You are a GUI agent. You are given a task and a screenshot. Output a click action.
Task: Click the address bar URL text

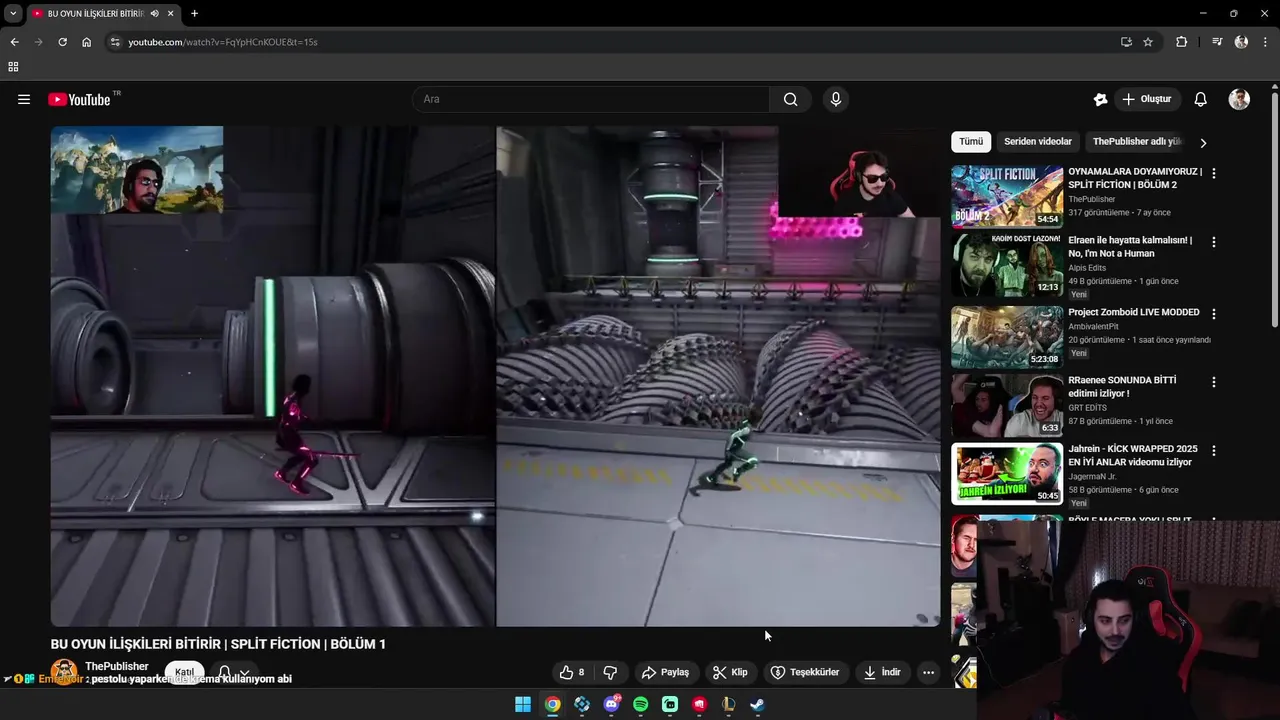click(223, 42)
